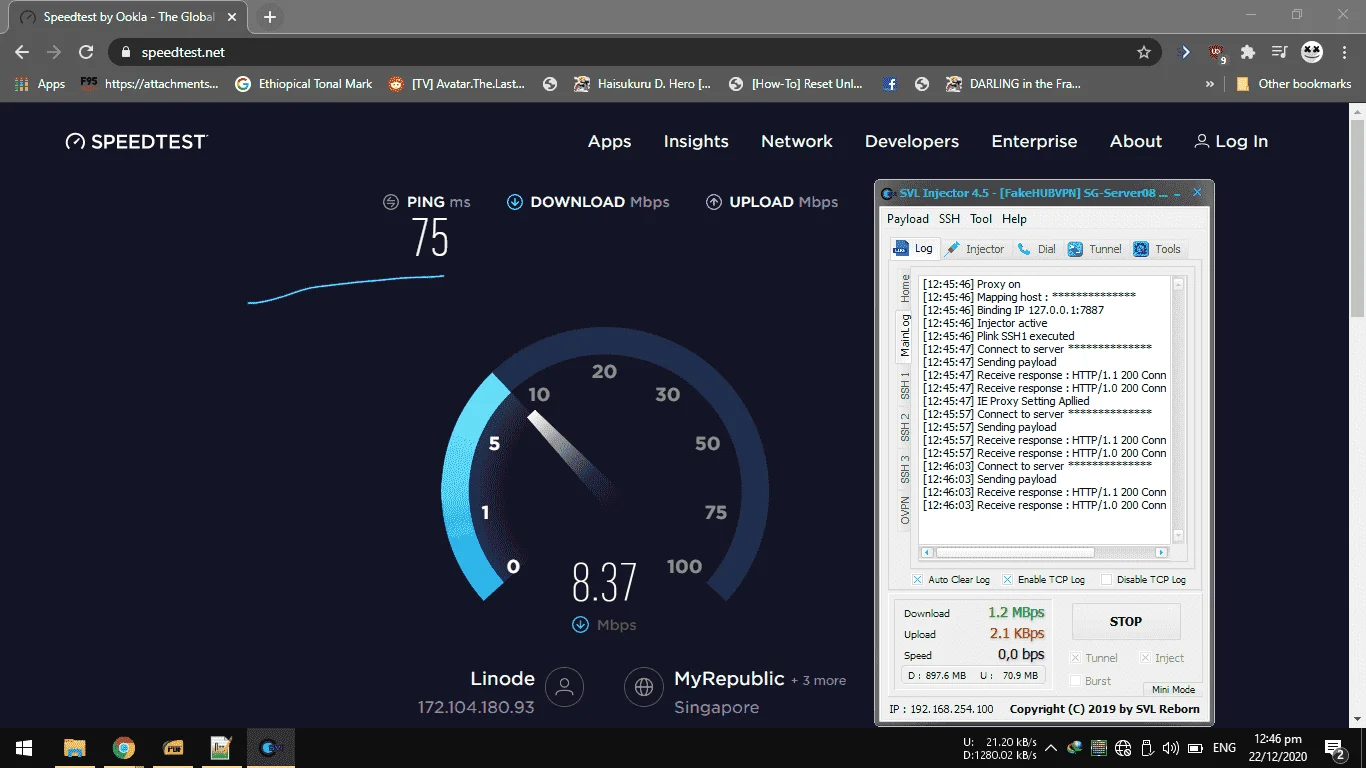Open the notification center icon
The image size is (1366, 768).
tap(1335, 748)
